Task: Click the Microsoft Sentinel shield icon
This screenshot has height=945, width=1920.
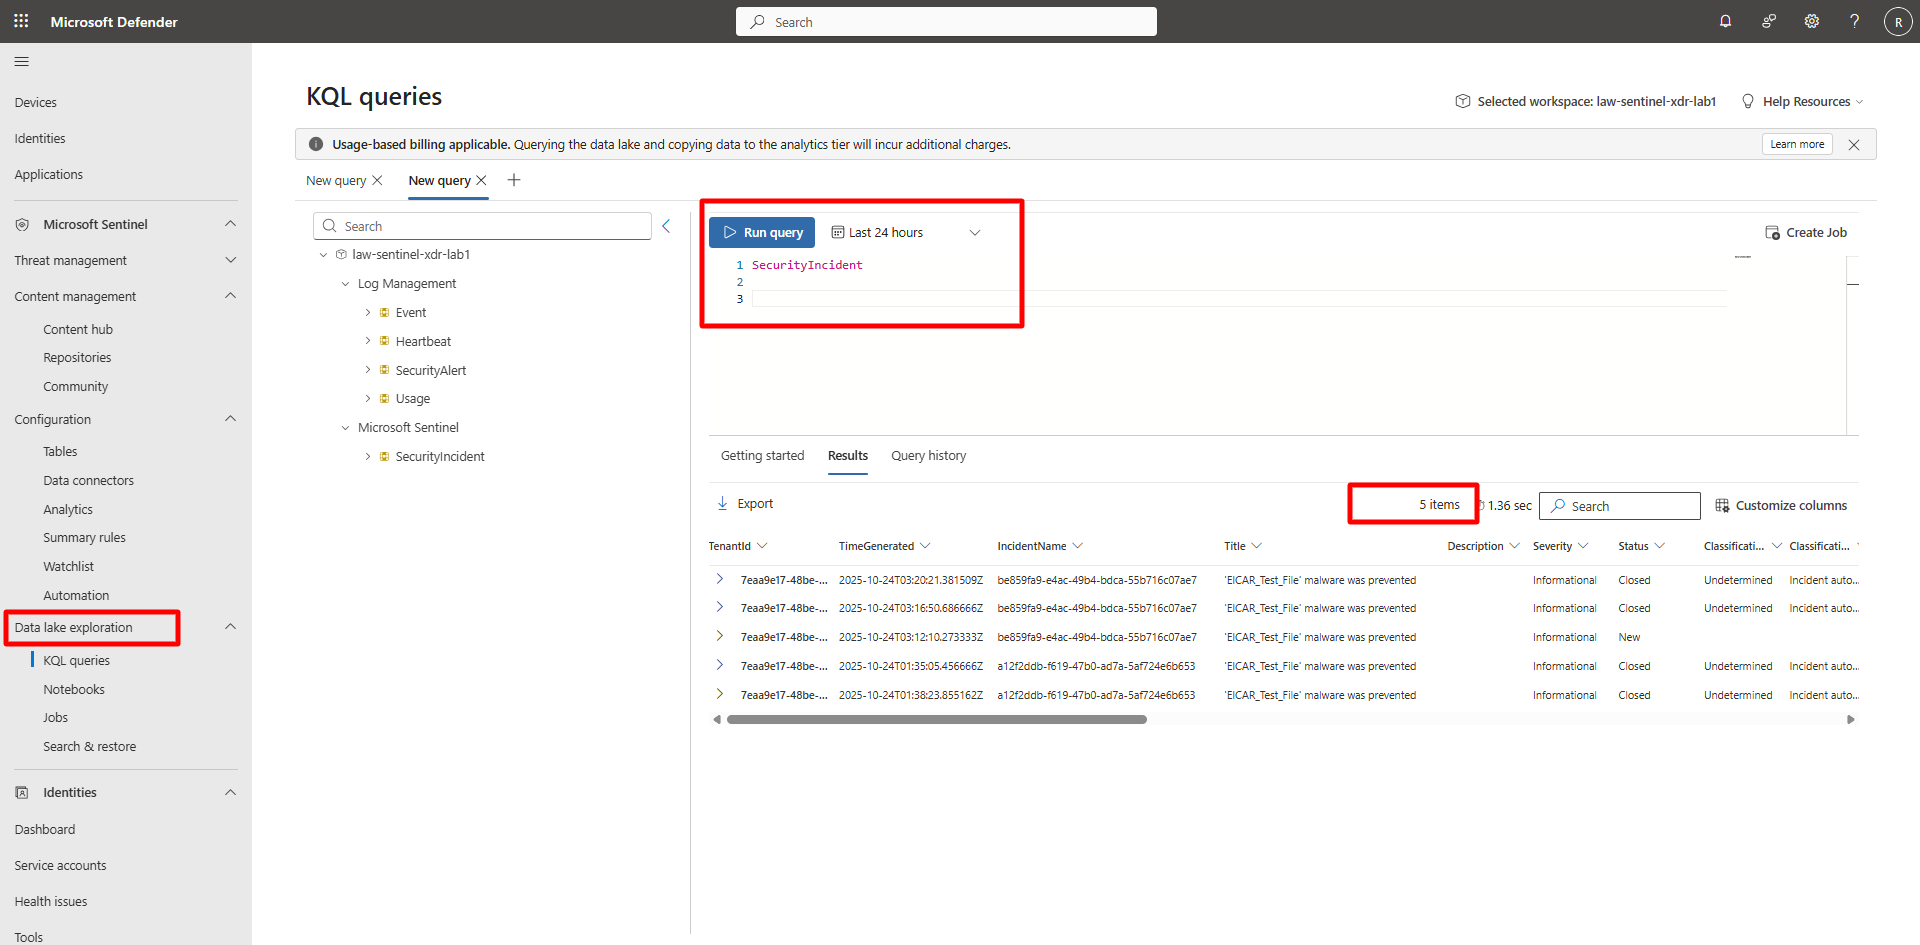Action: pos(22,224)
